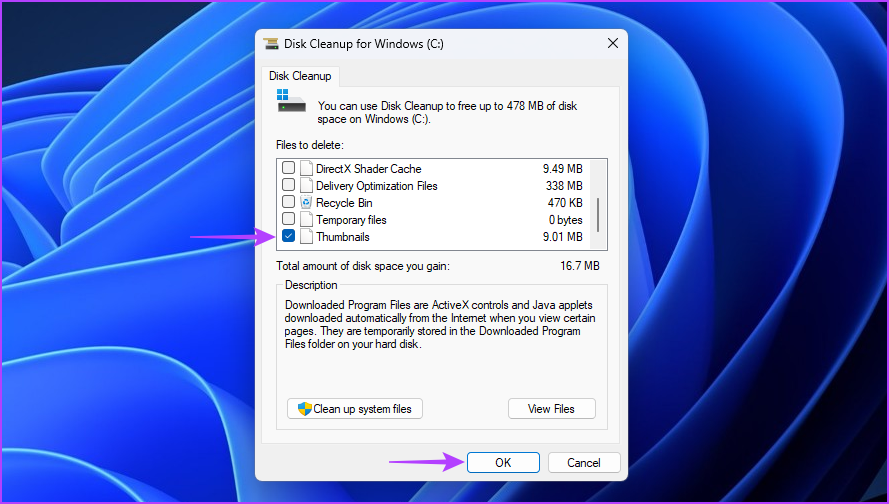Click the Cancel button
This screenshot has height=504, width=889.
pyautogui.click(x=584, y=463)
